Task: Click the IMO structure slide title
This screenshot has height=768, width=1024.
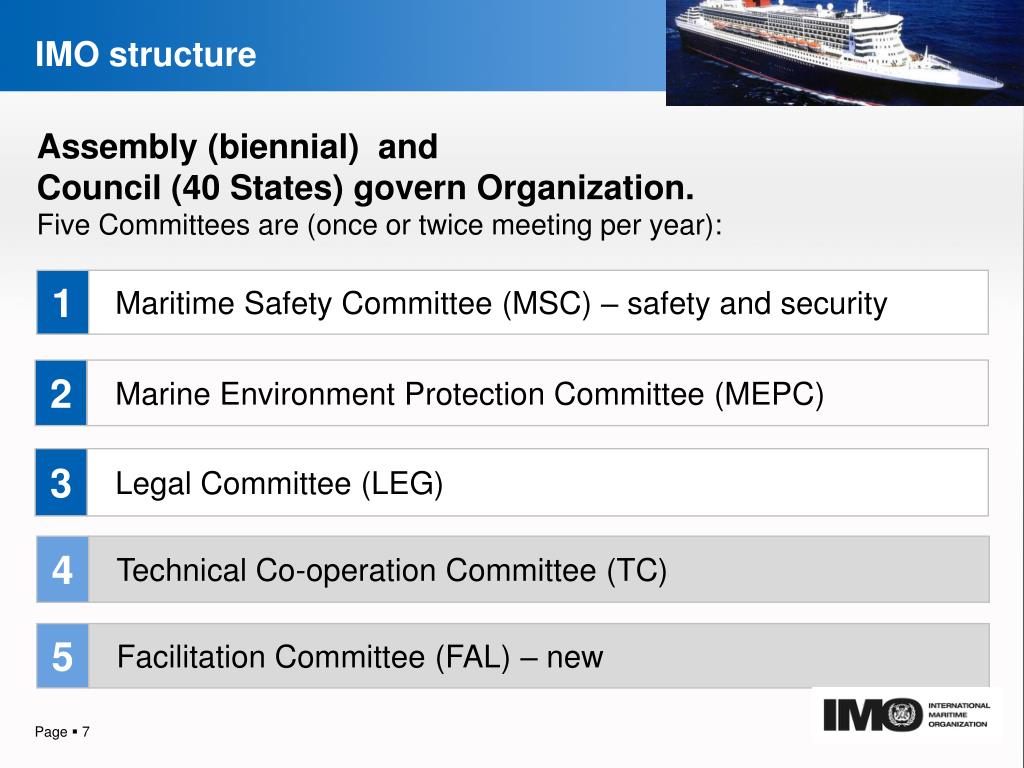Action: [x=146, y=54]
